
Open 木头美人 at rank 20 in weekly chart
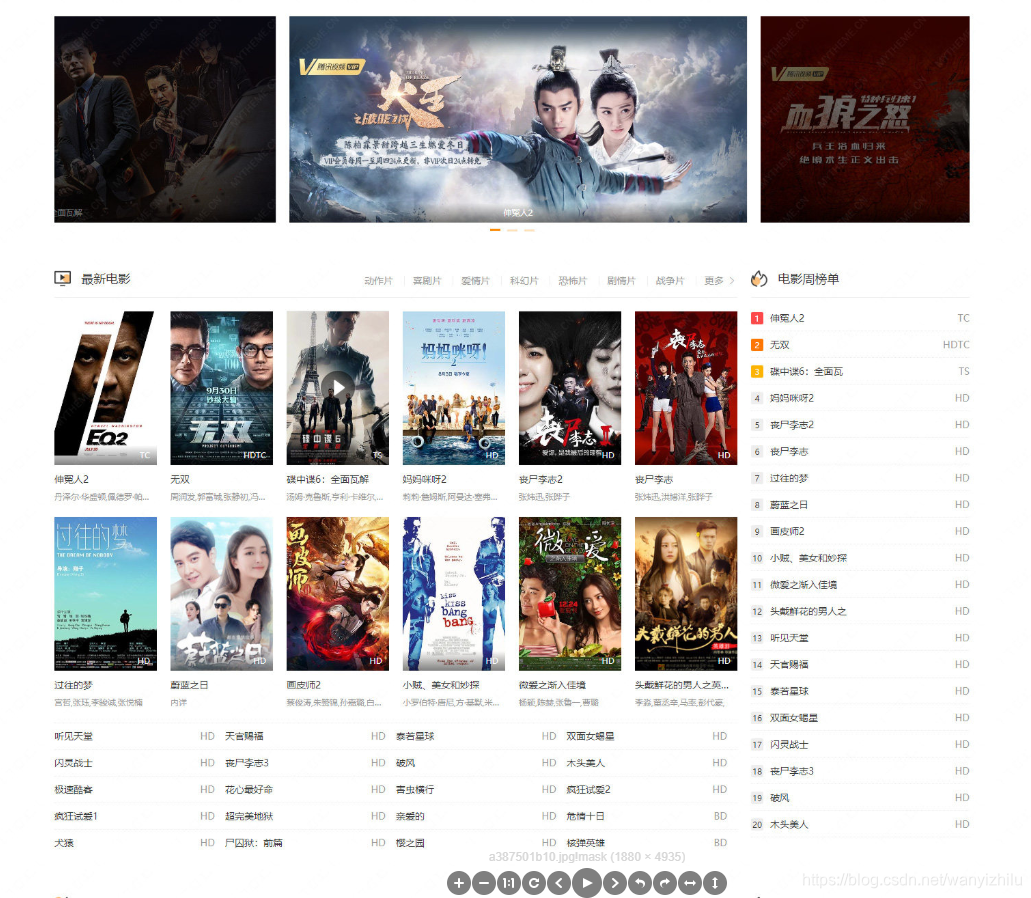pyautogui.click(x=789, y=824)
